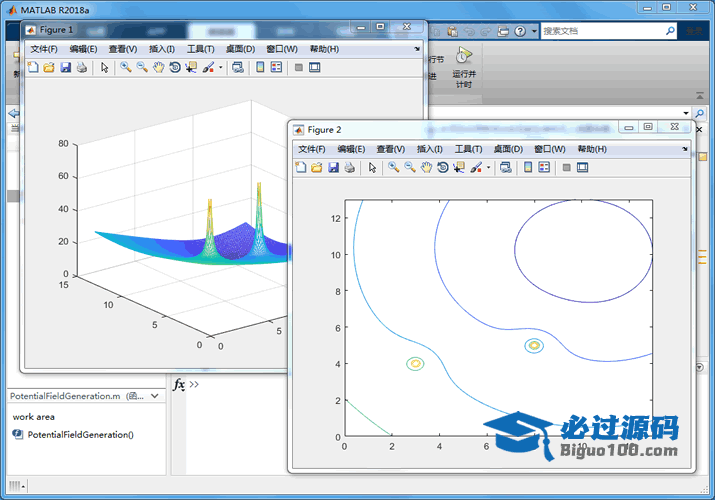Select Data Cursor tool in Figure 1
Viewport: 715px width, 500px height.
click(191, 67)
